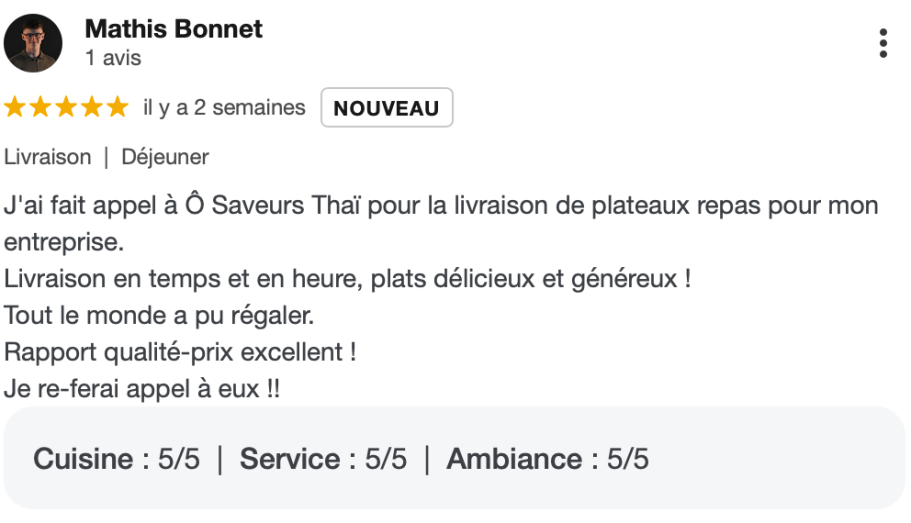Screen dimensions: 911x523
Task: Open the three-dot review options menu
Action: [x=882, y=44]
